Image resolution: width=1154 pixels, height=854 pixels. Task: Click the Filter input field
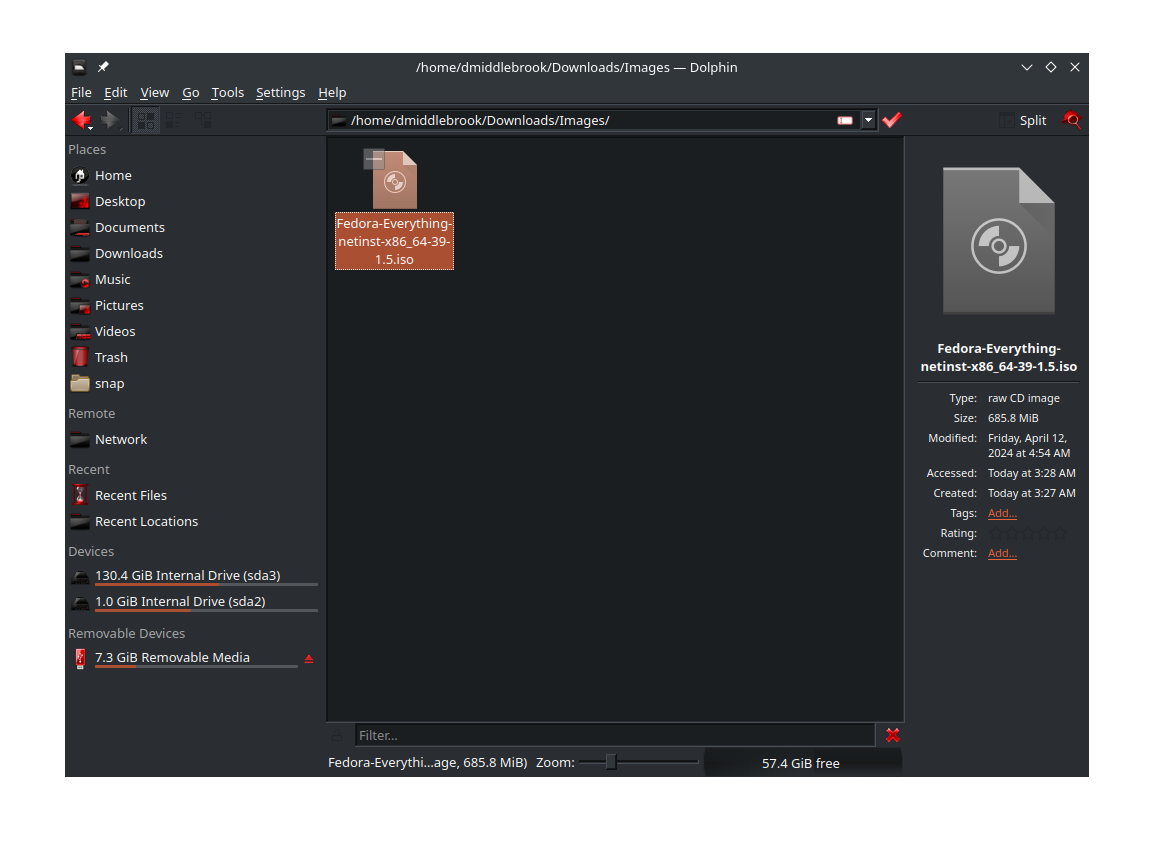(x=615, y=735)
